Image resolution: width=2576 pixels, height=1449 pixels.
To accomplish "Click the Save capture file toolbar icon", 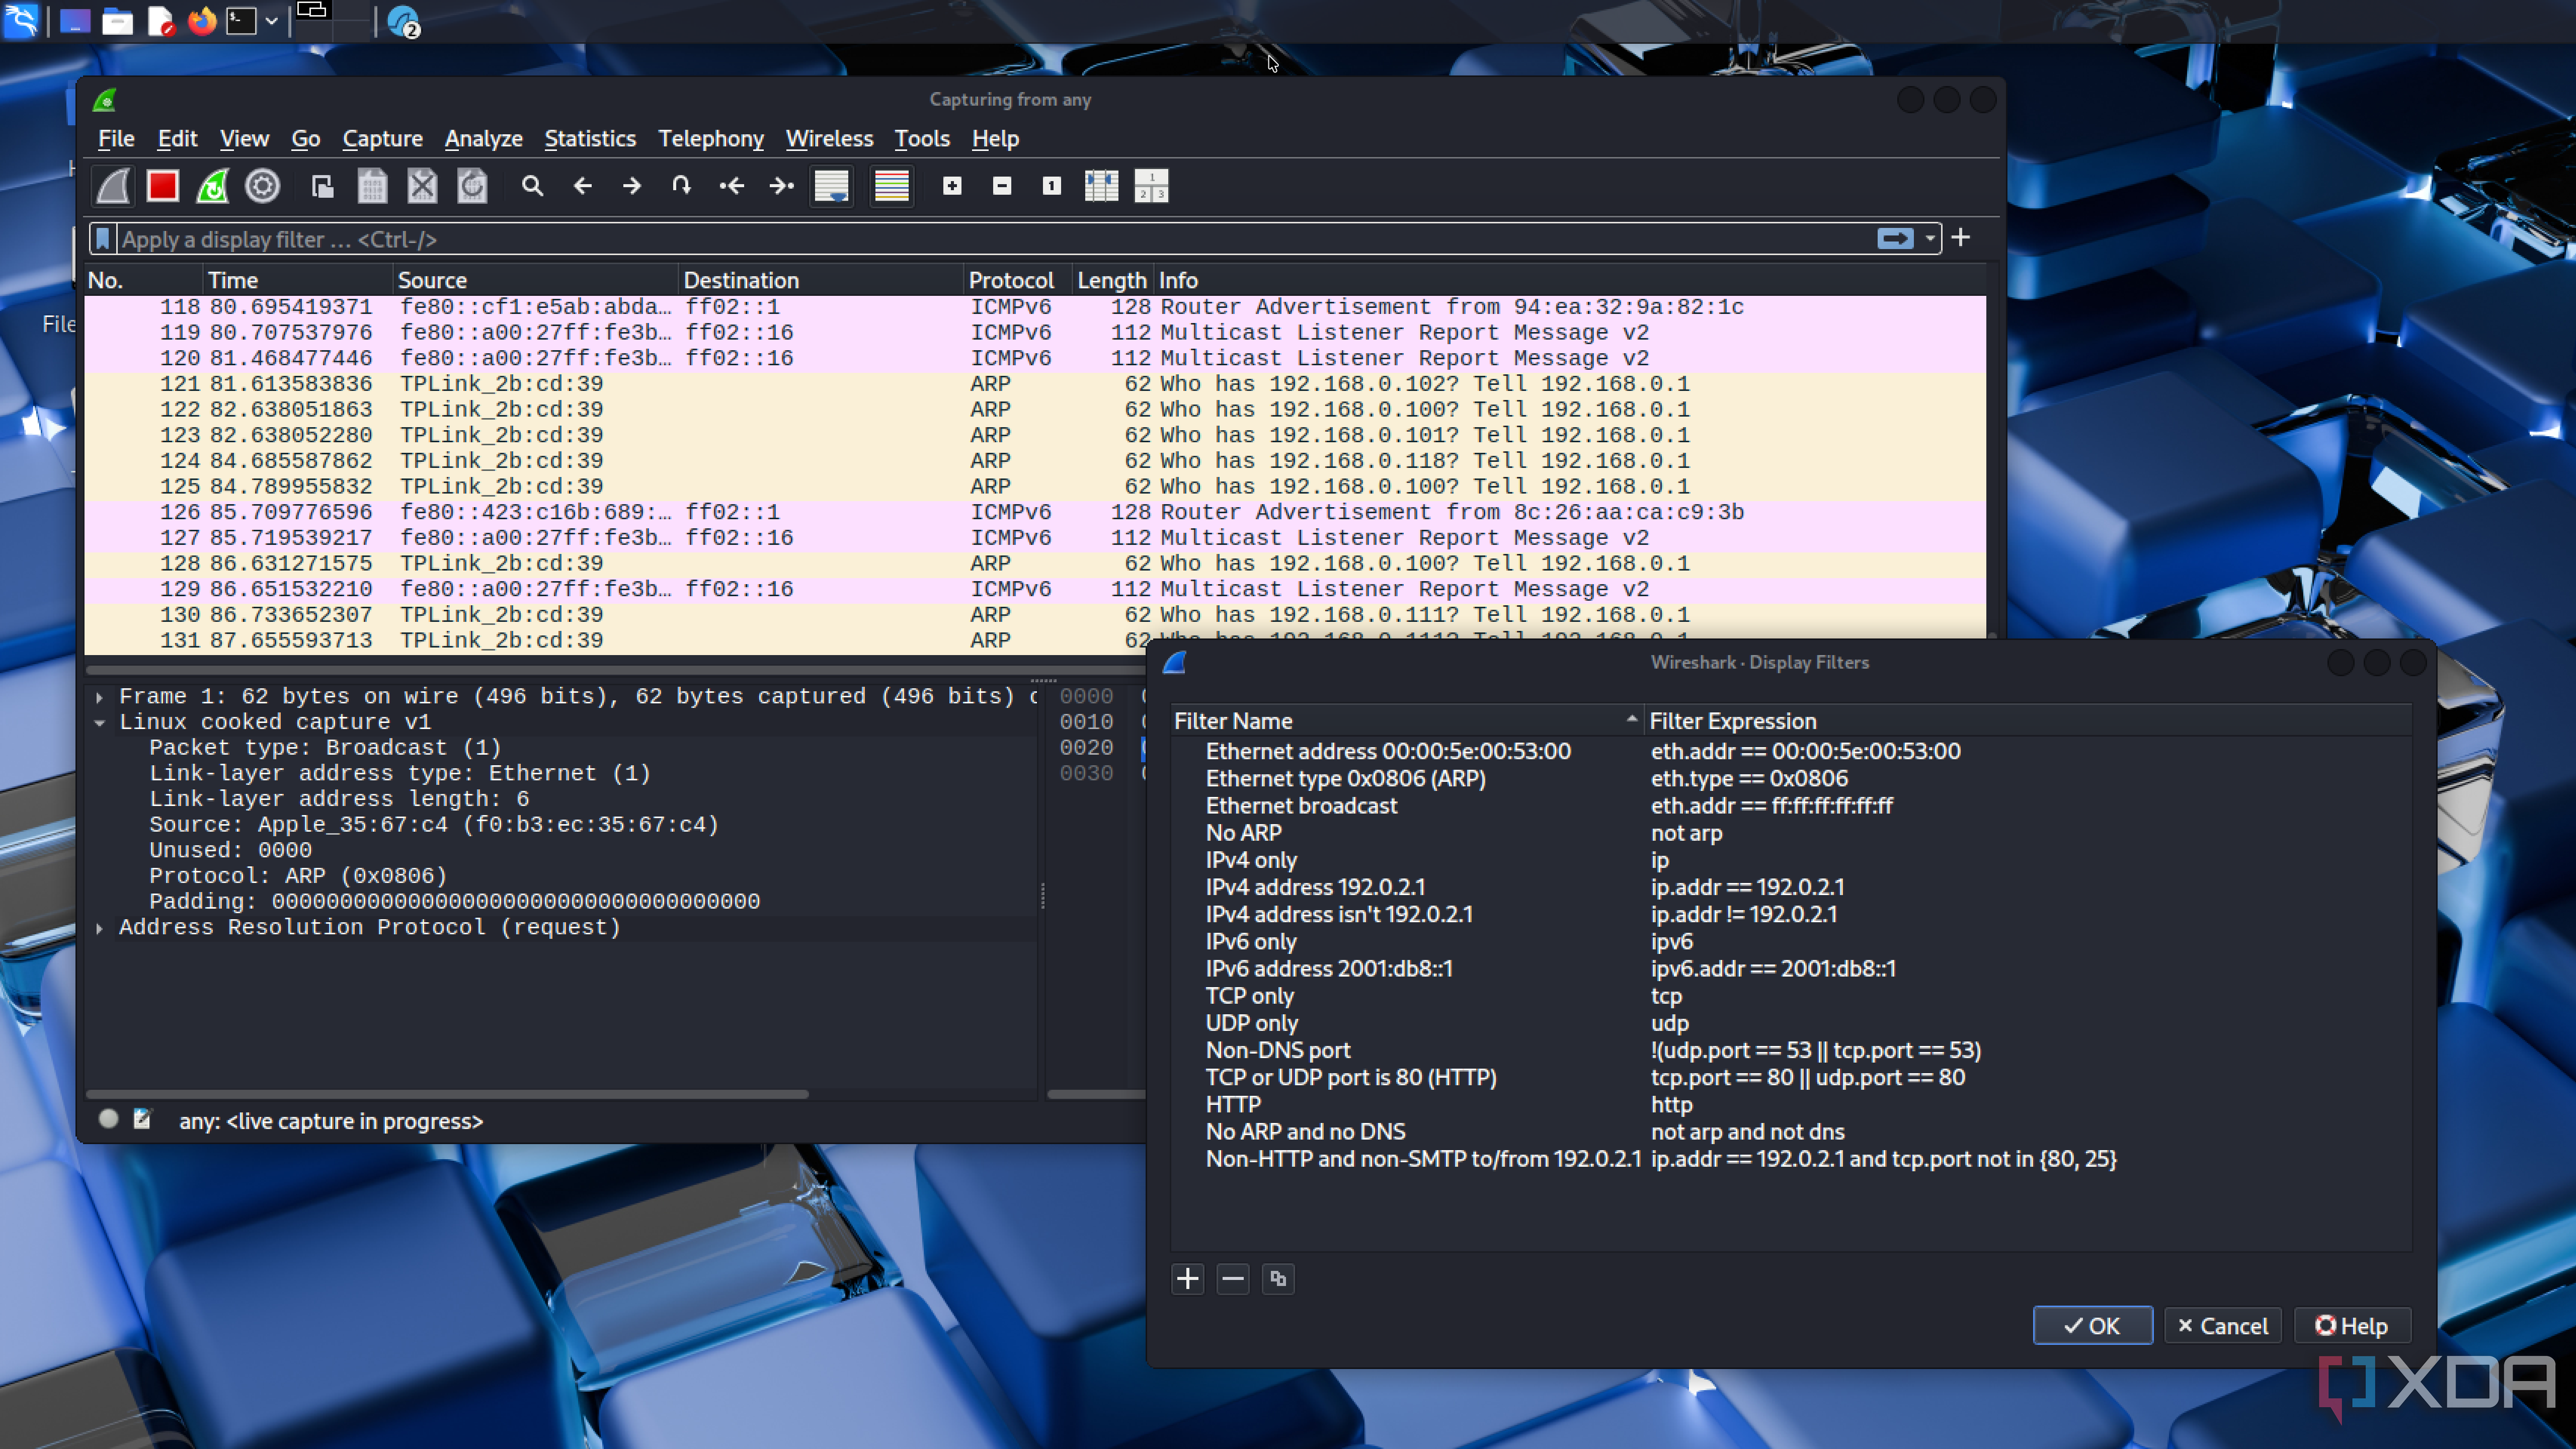I will click(372, 186).
